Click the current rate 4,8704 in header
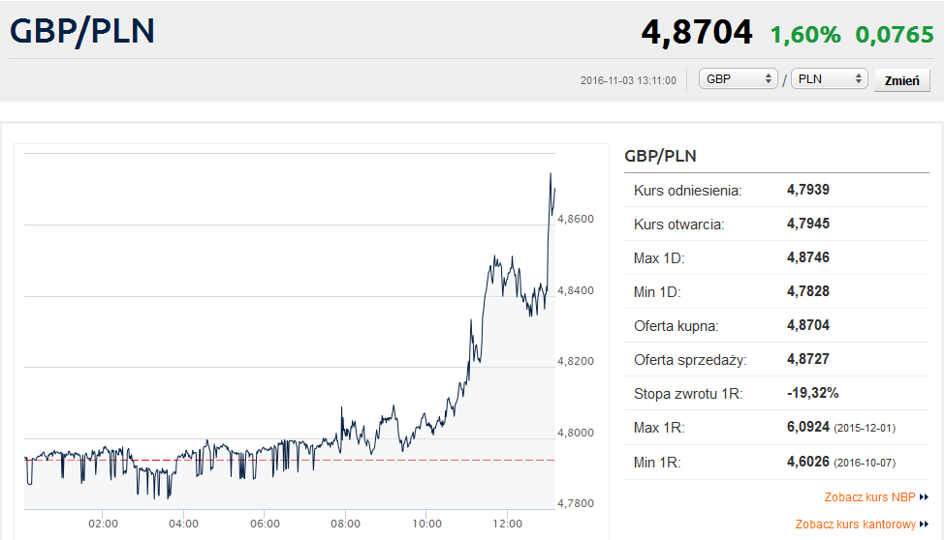 [697, 33]
